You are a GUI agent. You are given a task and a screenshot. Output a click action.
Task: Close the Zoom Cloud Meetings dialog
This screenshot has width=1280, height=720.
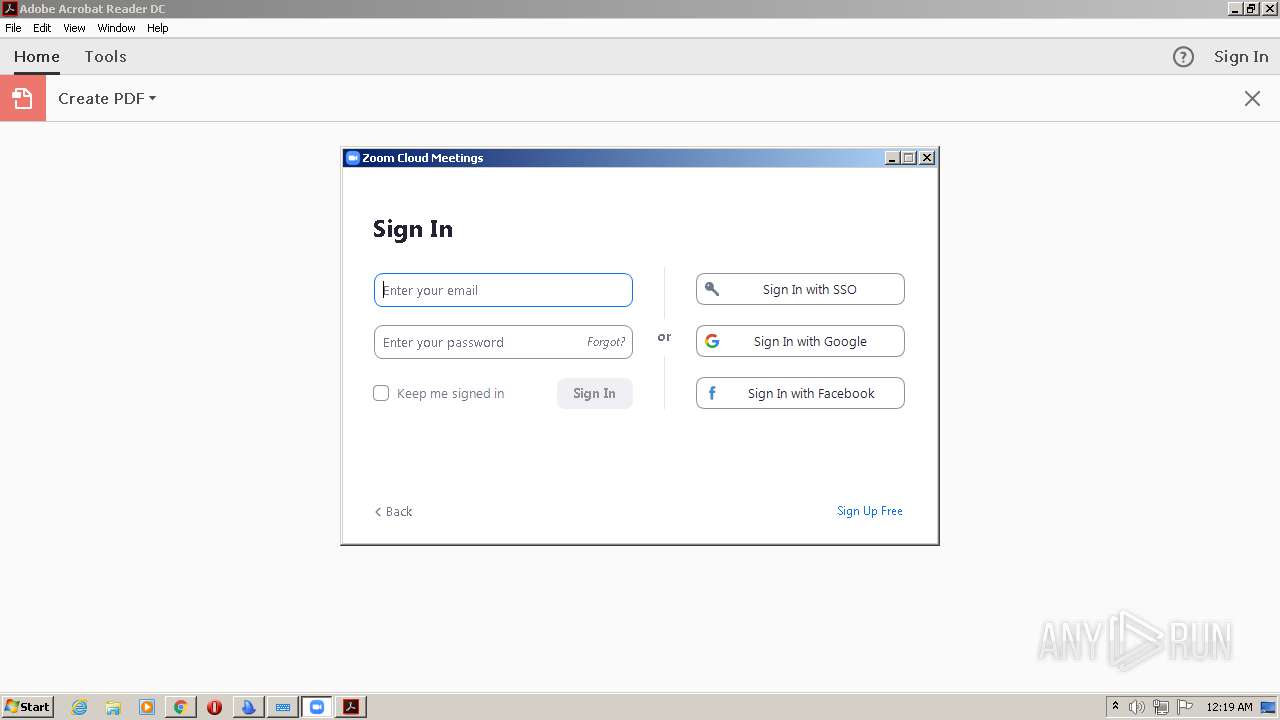click(x=927, y=158)
